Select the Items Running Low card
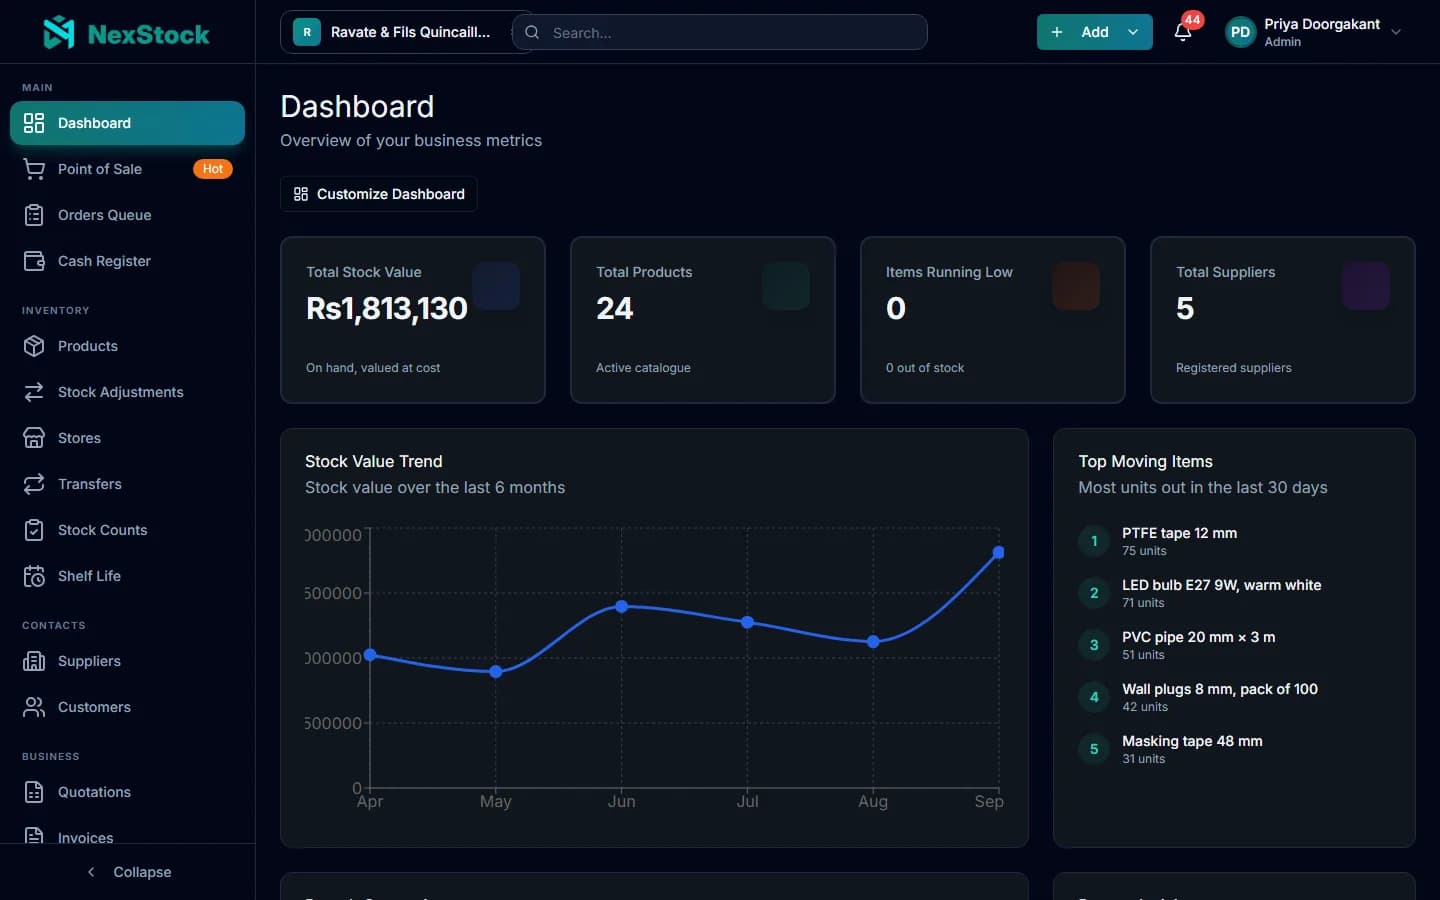This screenshot has width=1440, height=900. tap(993, 320)
